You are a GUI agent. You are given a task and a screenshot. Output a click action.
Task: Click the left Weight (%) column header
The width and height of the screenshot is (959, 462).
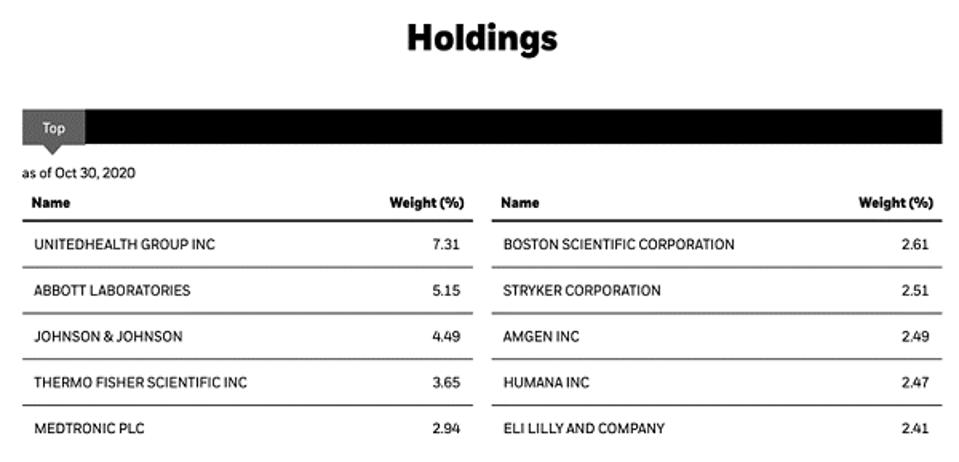click(427, 203)
